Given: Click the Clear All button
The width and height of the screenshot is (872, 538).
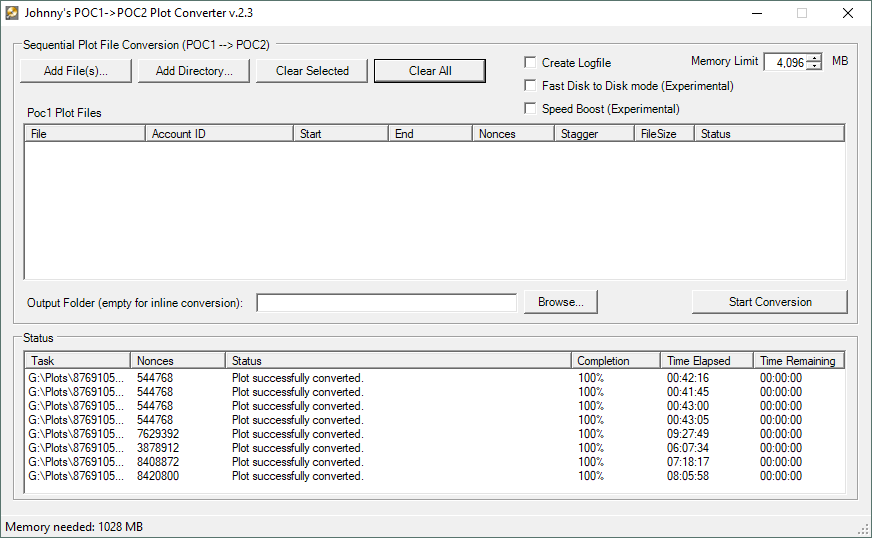Looking at the screenshot, I should pyautogui.click(x=430, y=71).
